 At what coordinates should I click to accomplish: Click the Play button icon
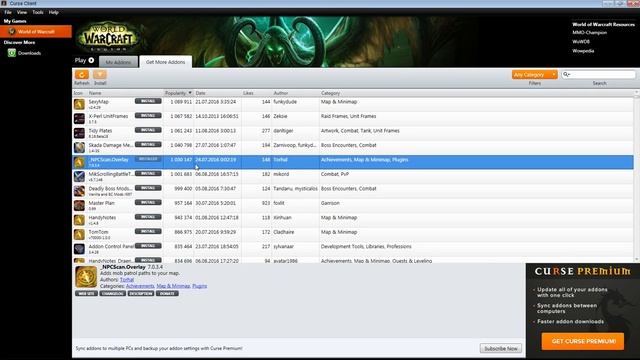tap(91, 60)
